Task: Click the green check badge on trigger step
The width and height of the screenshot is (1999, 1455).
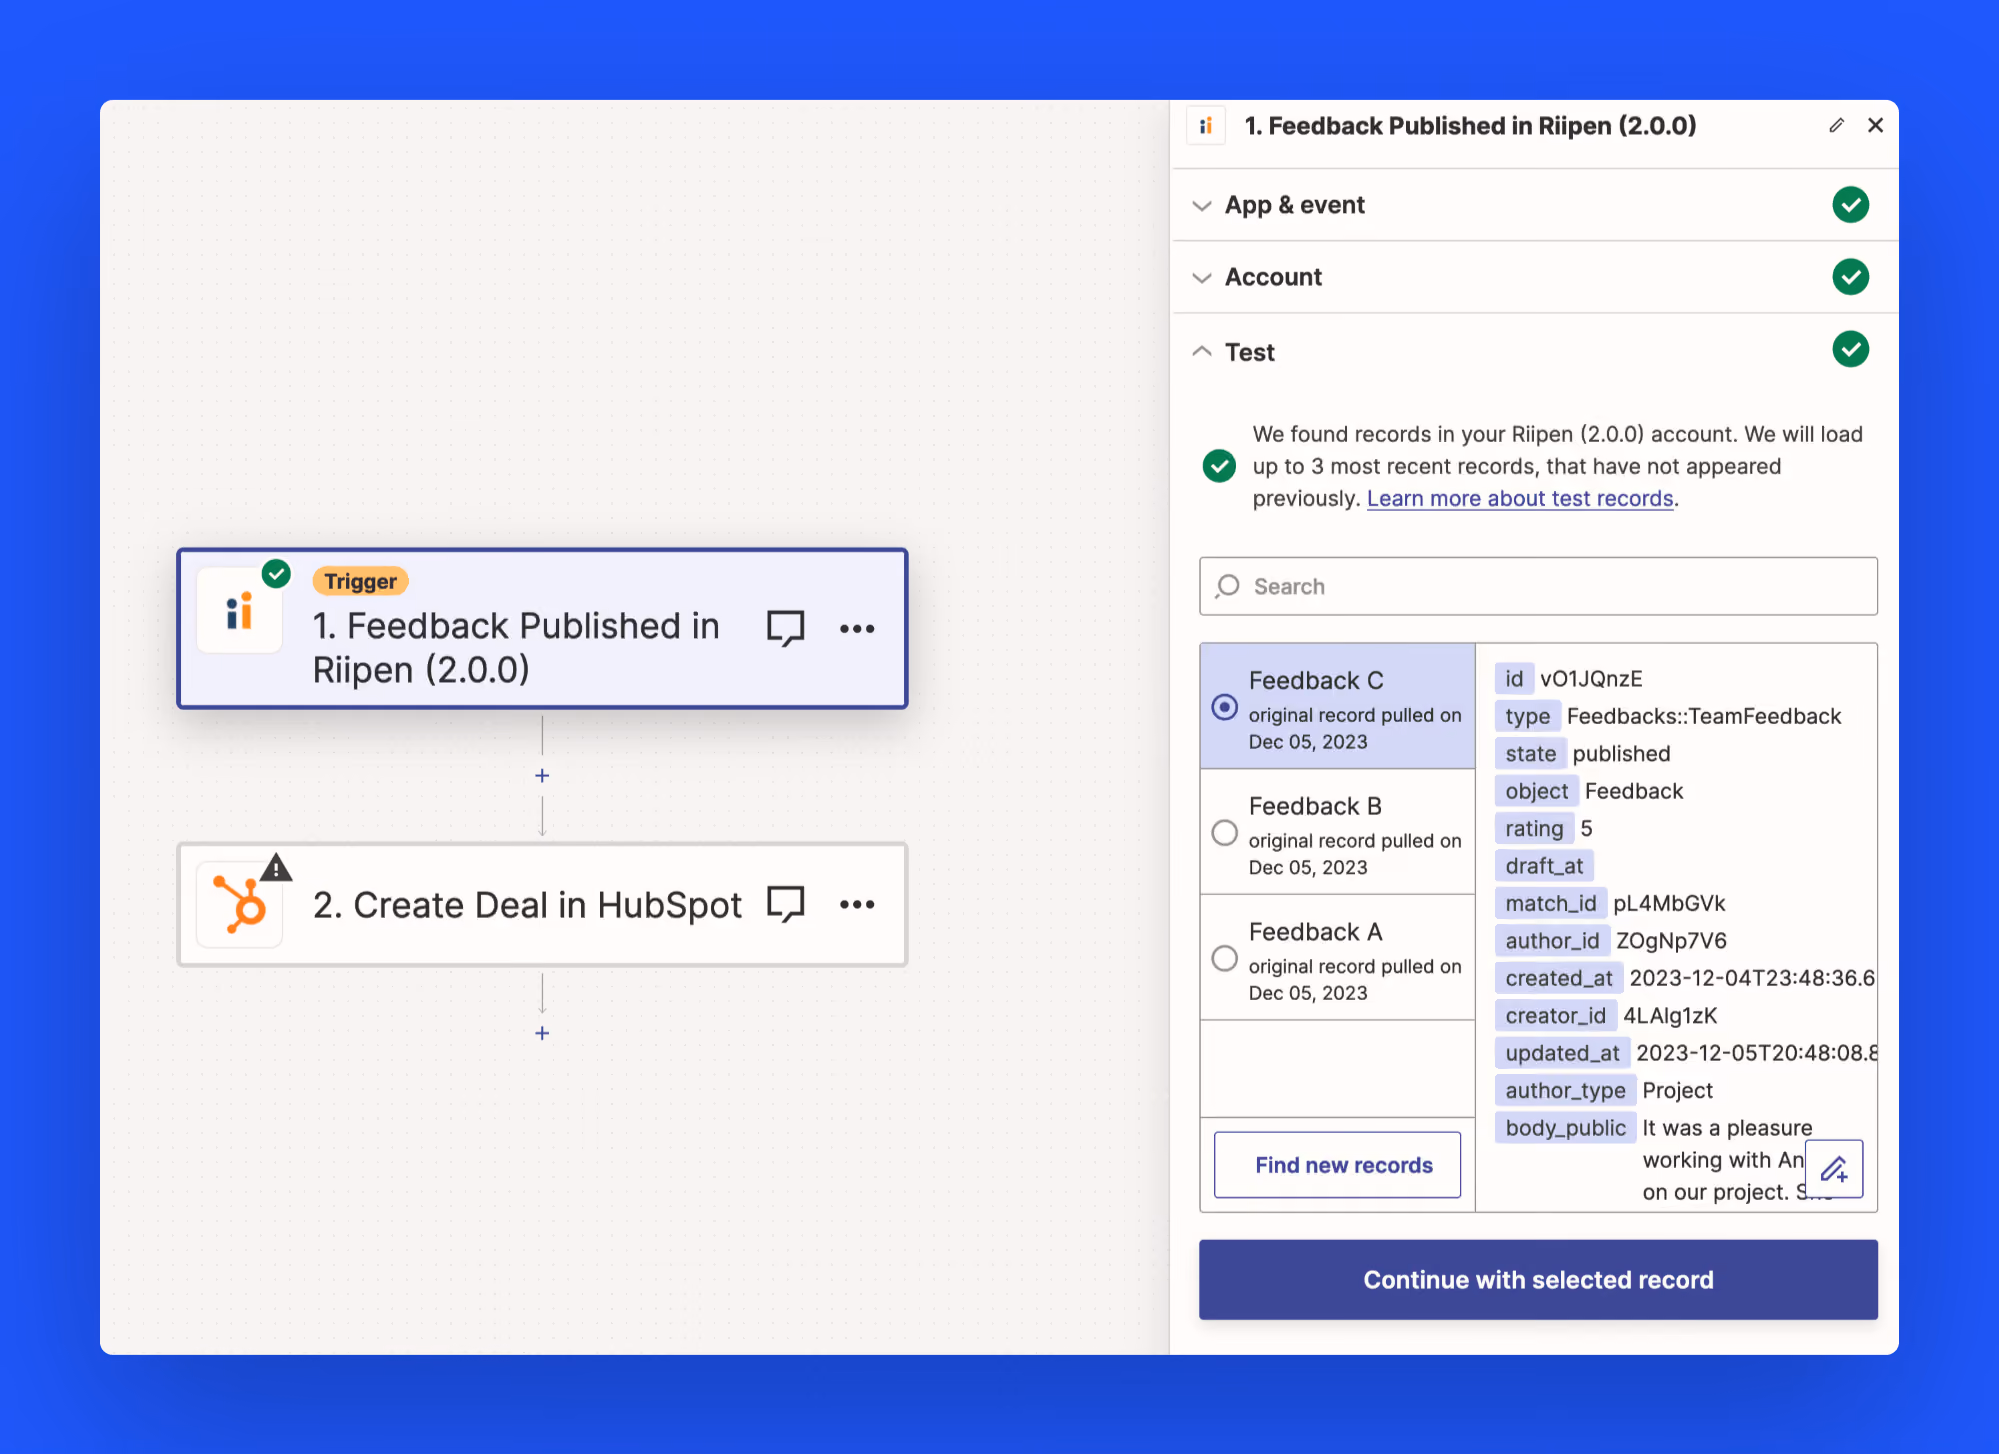Action: point(276,574)
